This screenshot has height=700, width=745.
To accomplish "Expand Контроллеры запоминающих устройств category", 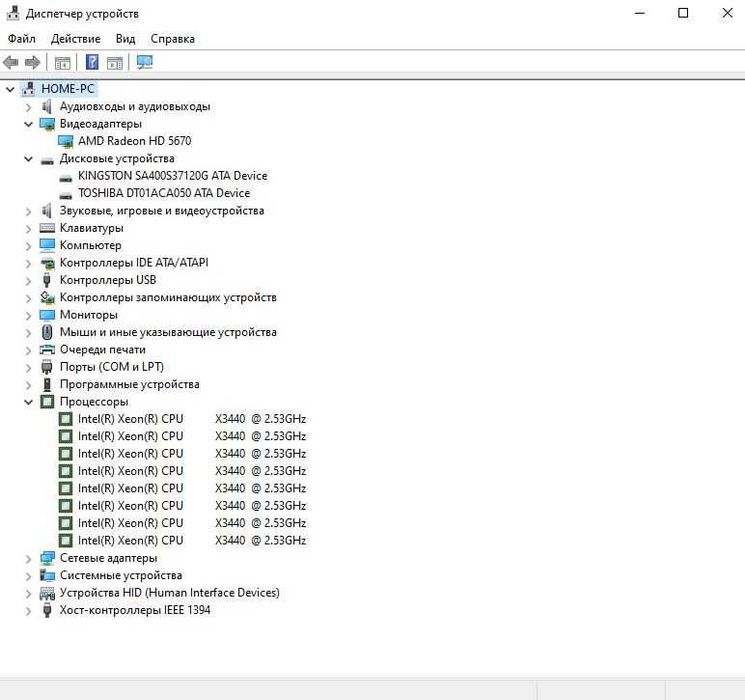I will pos(29,298).
